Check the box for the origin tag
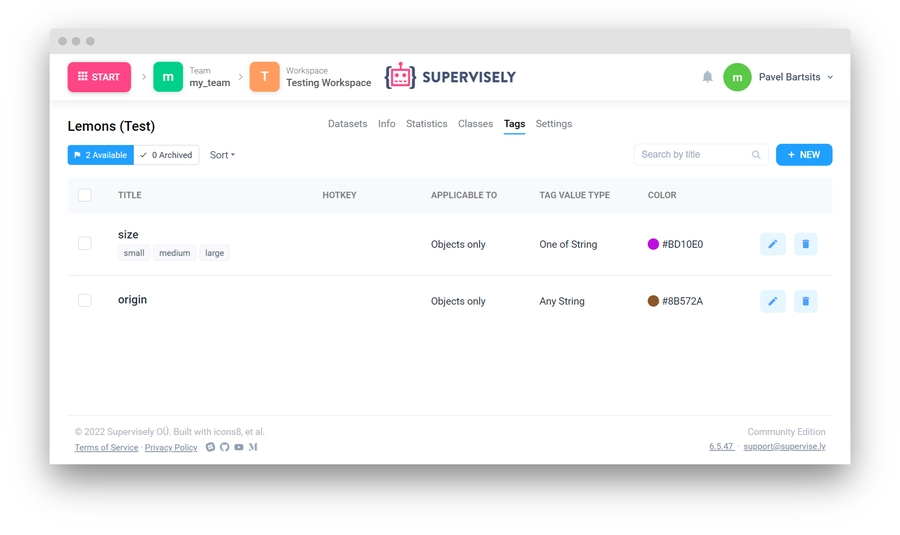The height and width of the screenshot is (535, 900). pos(85,300)
